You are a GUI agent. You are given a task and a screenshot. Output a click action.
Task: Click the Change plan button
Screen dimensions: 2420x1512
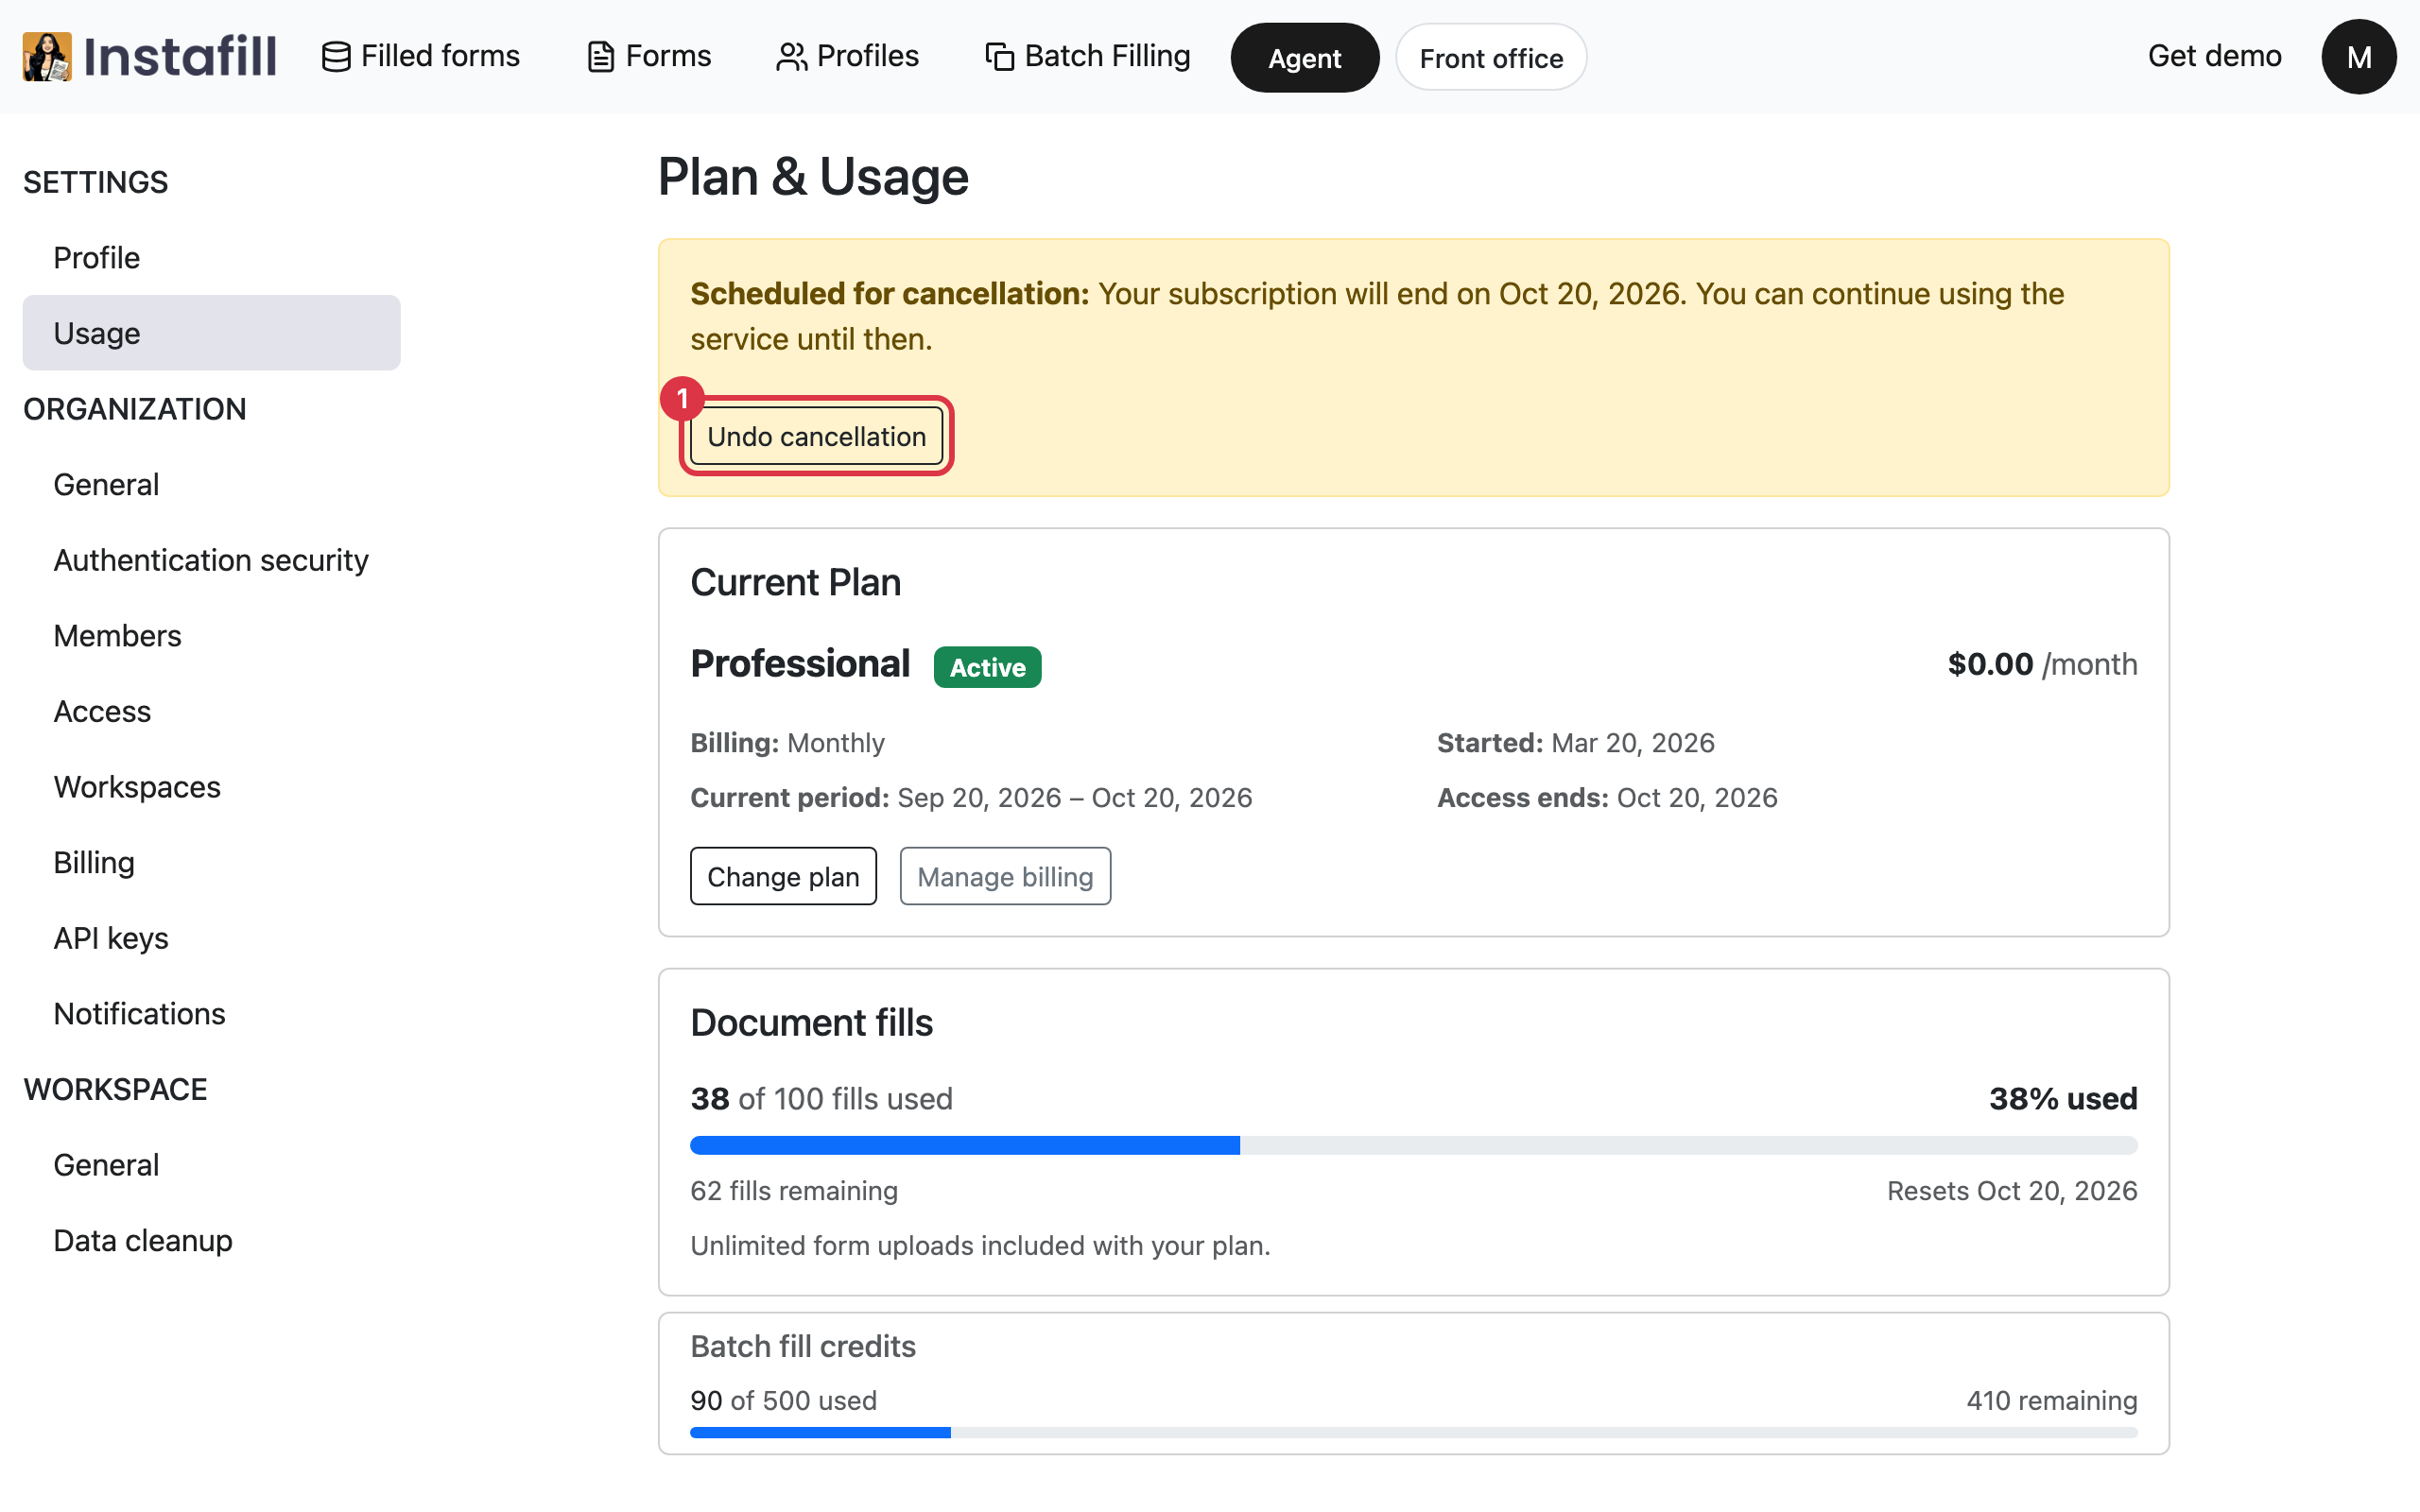click(x=783, y=876)
